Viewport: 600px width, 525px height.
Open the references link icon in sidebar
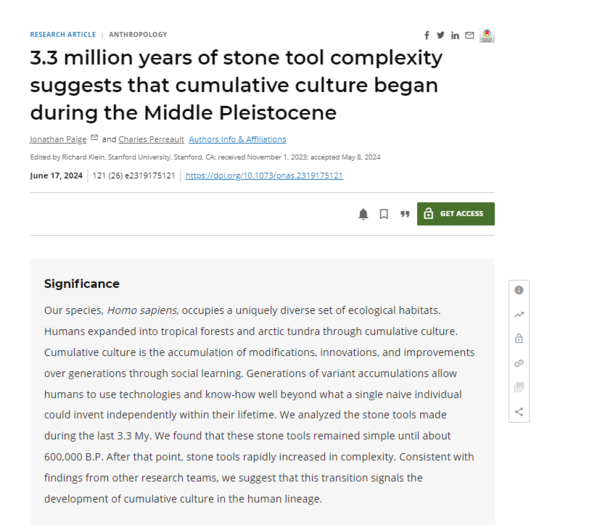coord(519,363)
